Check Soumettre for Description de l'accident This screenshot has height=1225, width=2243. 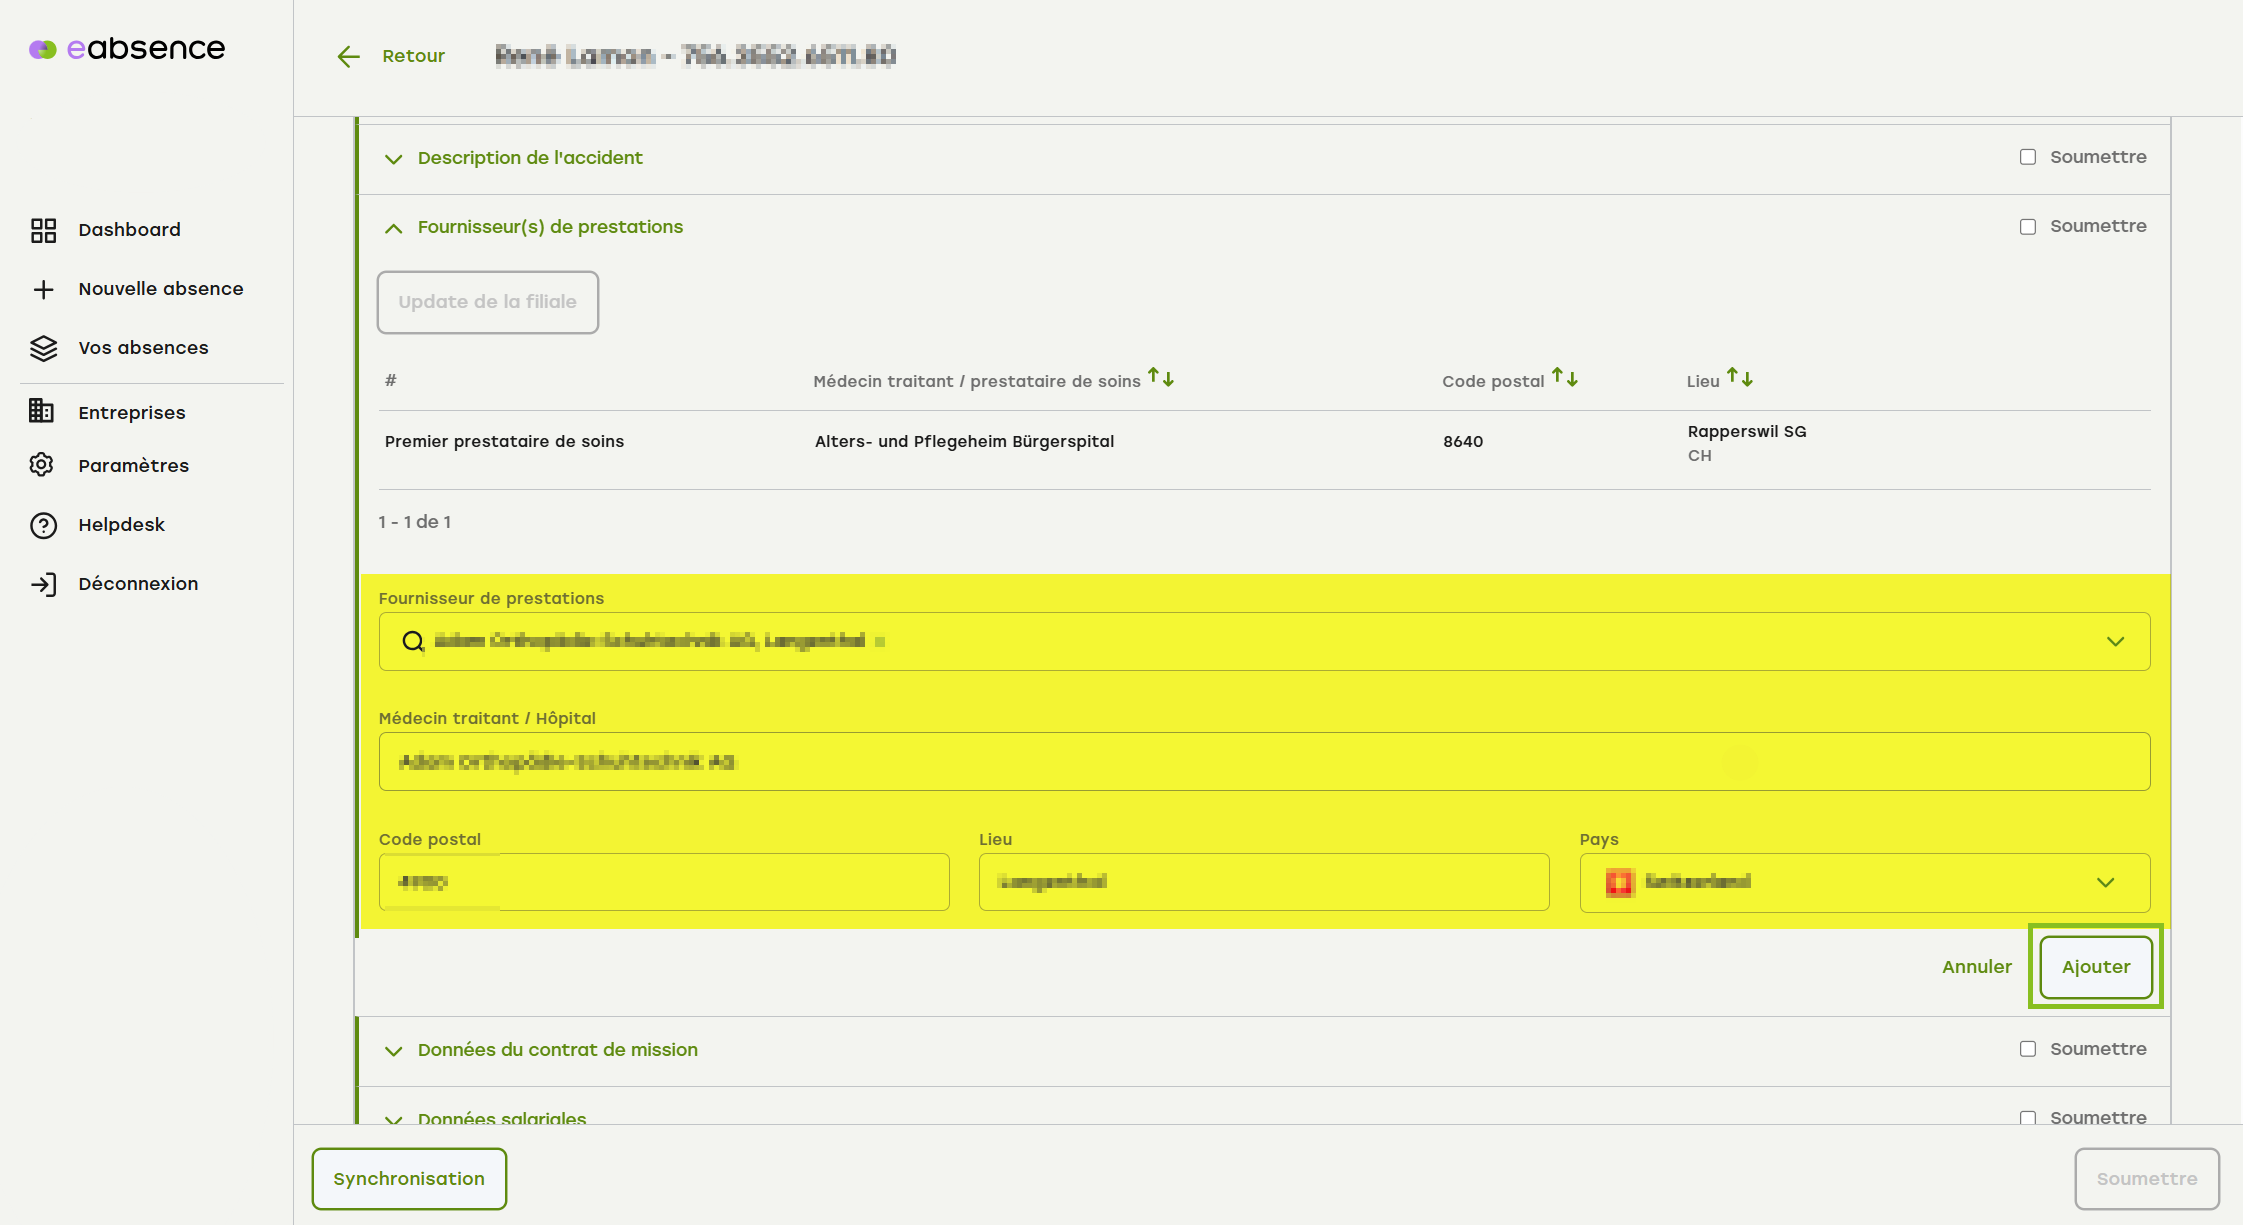(2027, 157)
